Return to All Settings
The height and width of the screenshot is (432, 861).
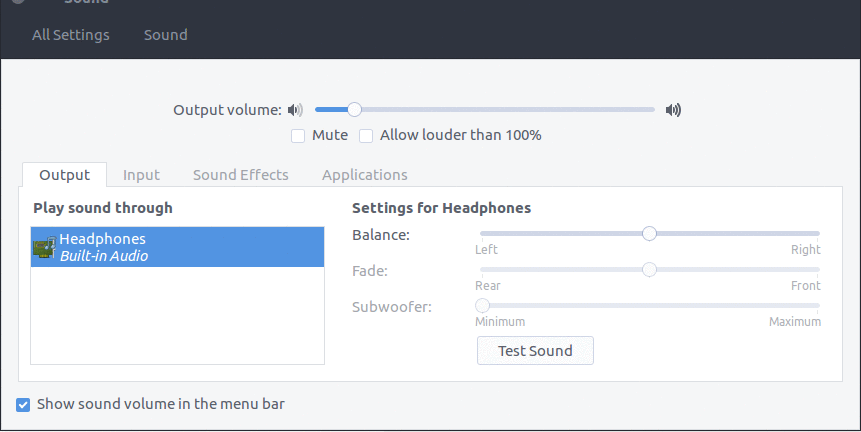[71, 35]
